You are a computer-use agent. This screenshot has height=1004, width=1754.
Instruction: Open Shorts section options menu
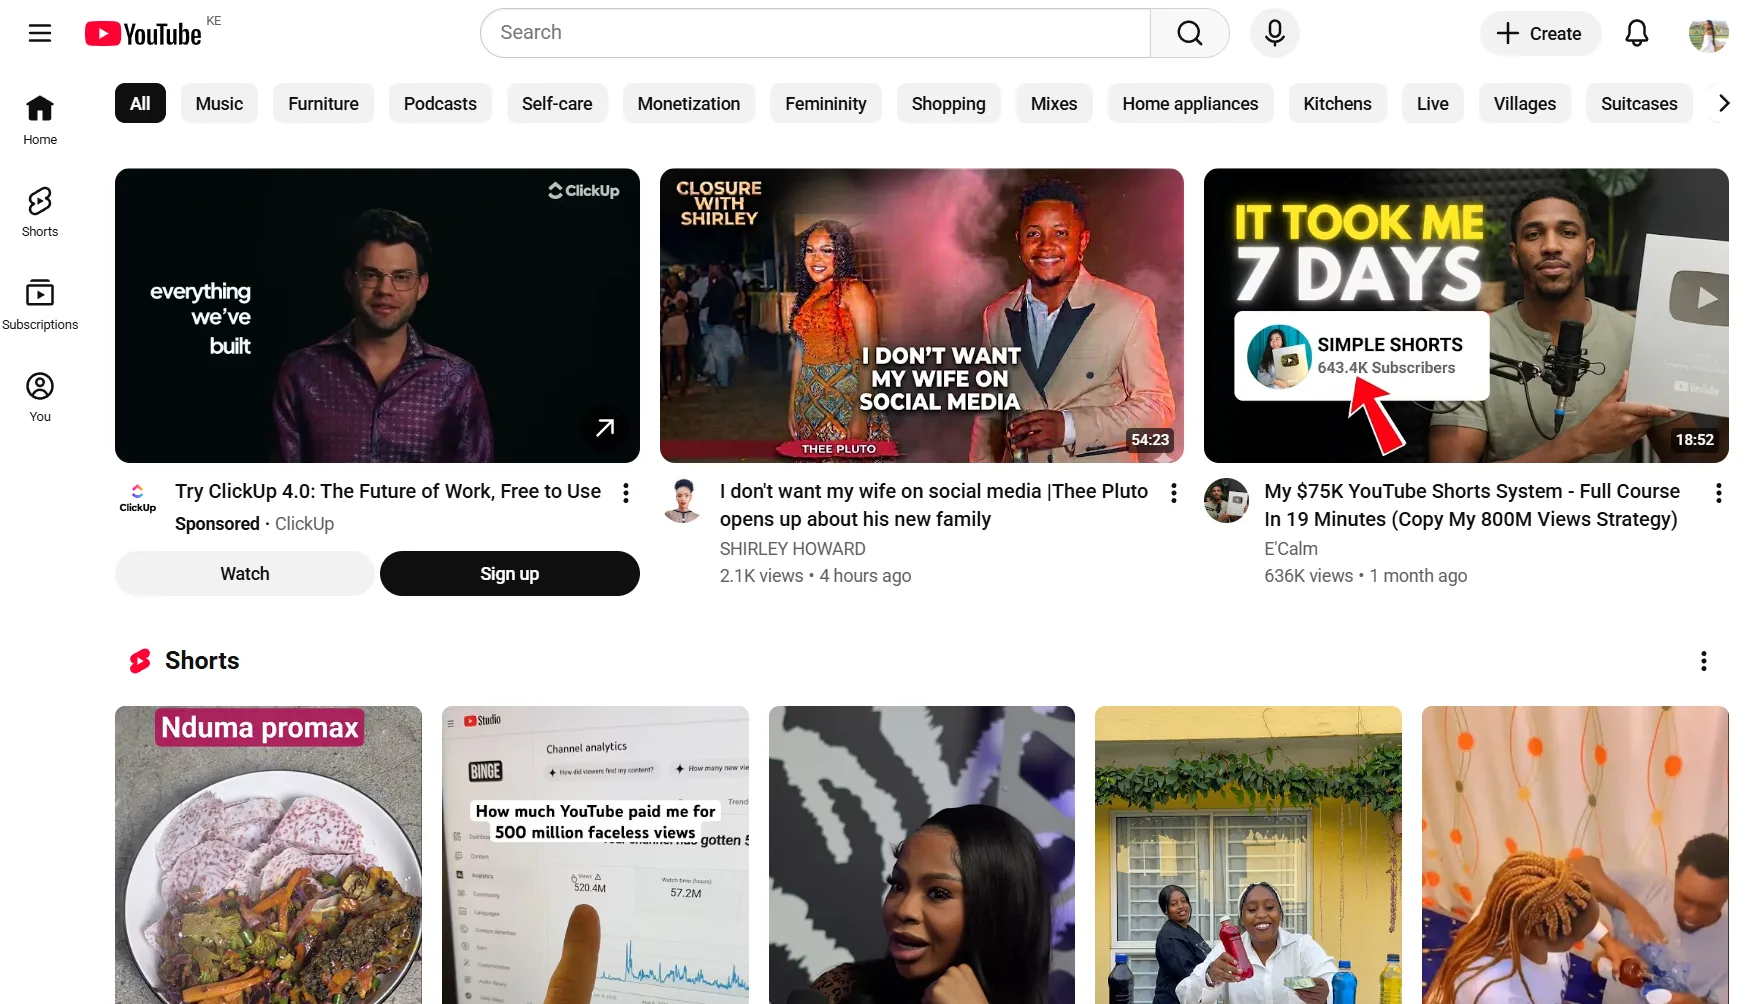tap(1703, 661)
